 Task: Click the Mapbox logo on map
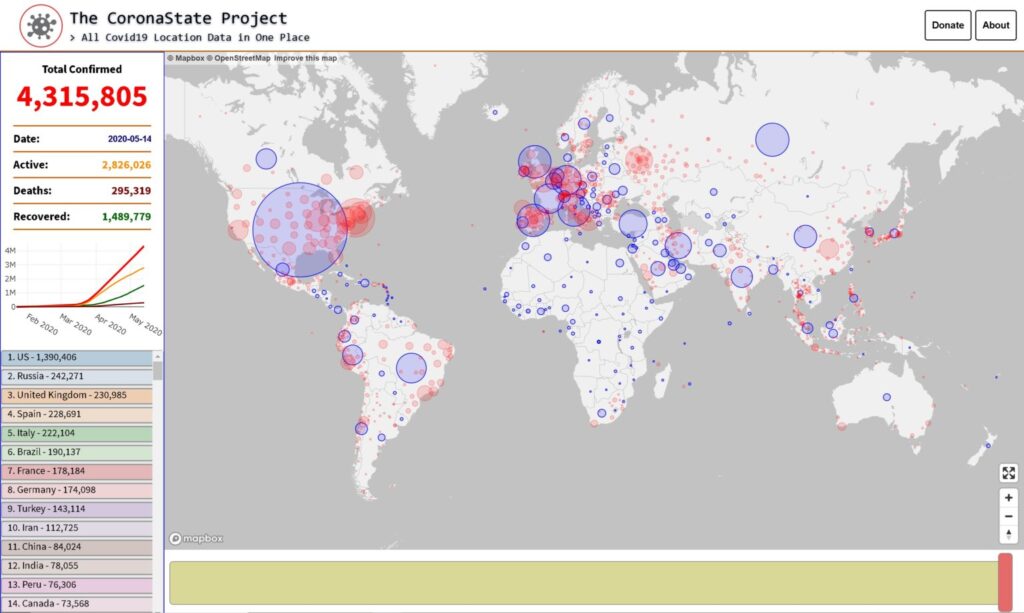[196, 538]
